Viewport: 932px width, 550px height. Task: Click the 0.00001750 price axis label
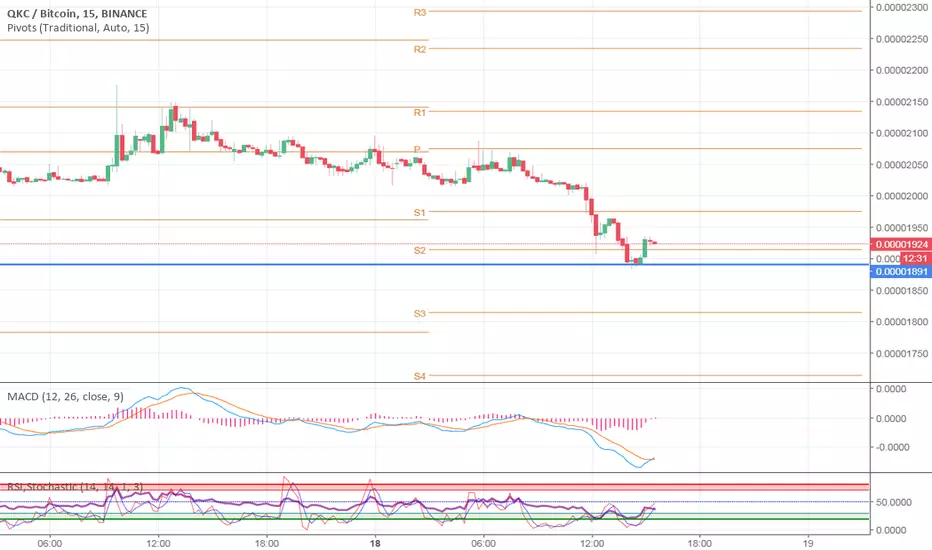click(902, 353)
